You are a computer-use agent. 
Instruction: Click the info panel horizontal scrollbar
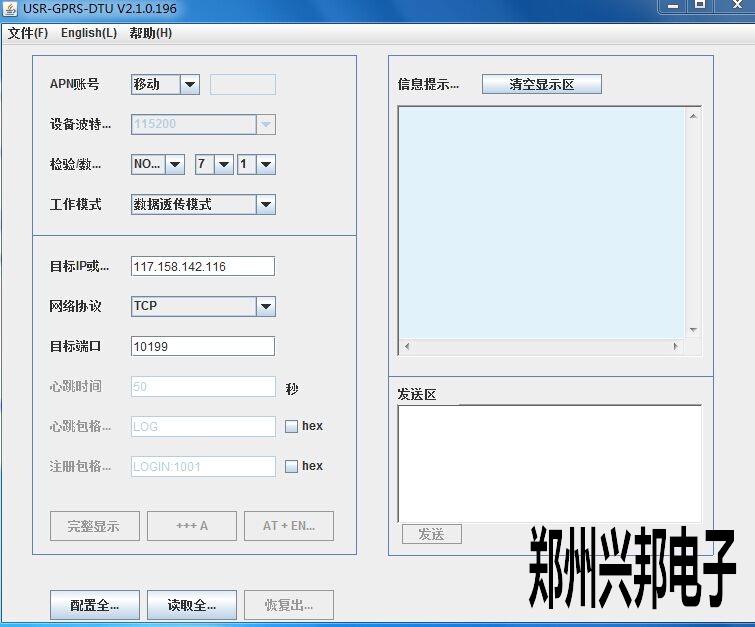tap(540, 347)
